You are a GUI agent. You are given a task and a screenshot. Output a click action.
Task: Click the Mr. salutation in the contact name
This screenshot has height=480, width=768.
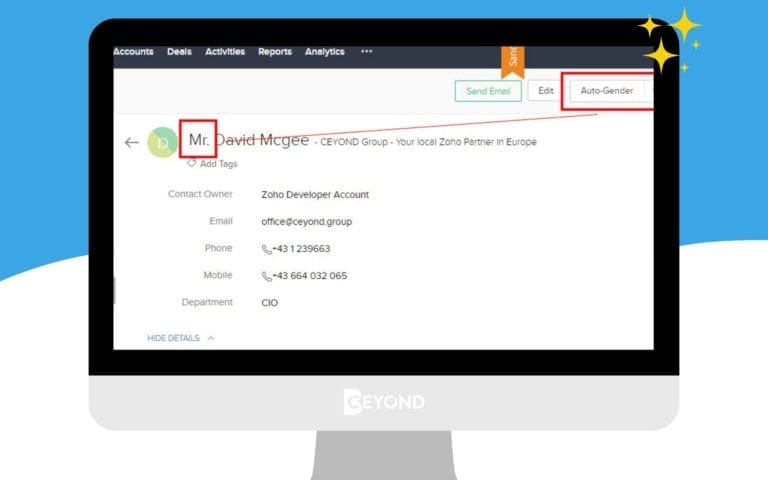pyautogui.click(x=199, y=140)
